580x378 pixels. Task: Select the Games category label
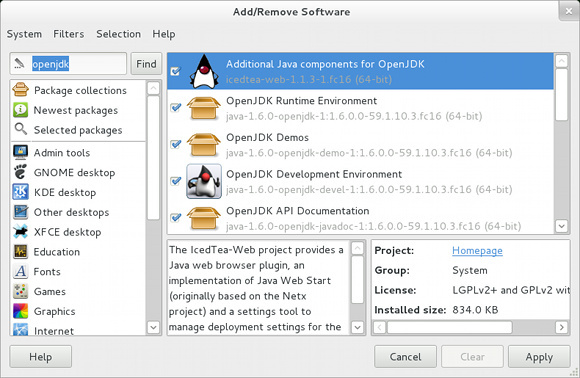pyautogui.click(x=50, y=291)
